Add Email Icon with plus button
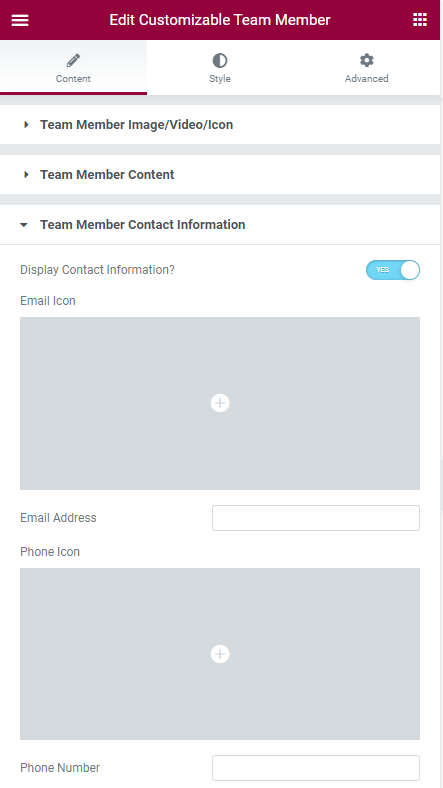 coord(220,403)
